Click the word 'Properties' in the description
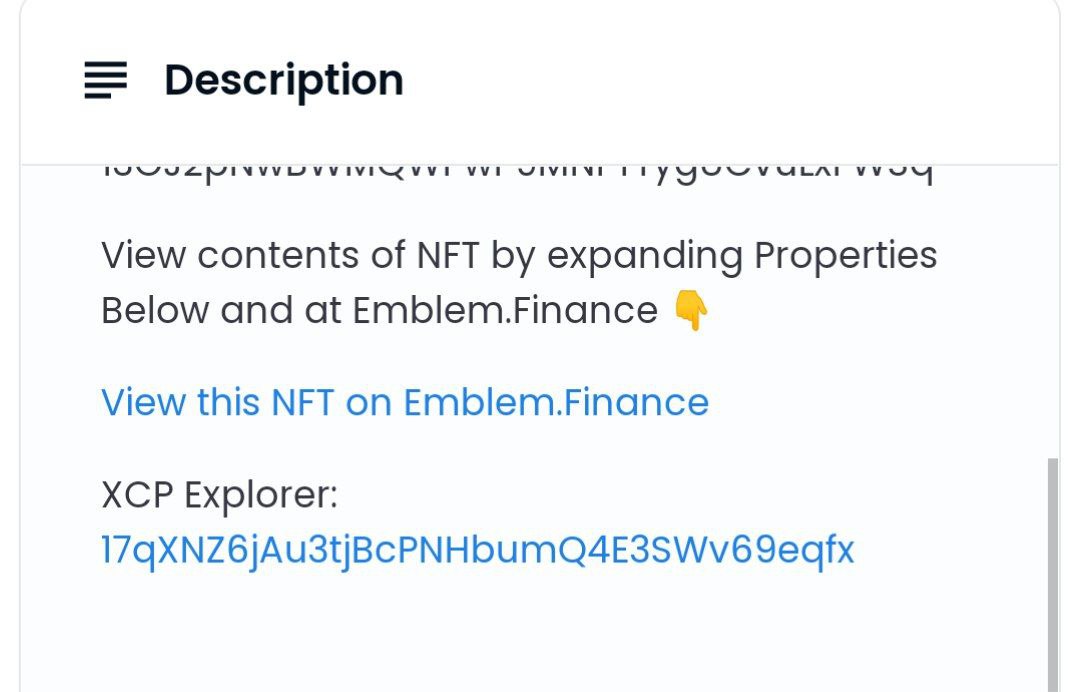Screen dimensions: 1080x692 pos(846,256)
